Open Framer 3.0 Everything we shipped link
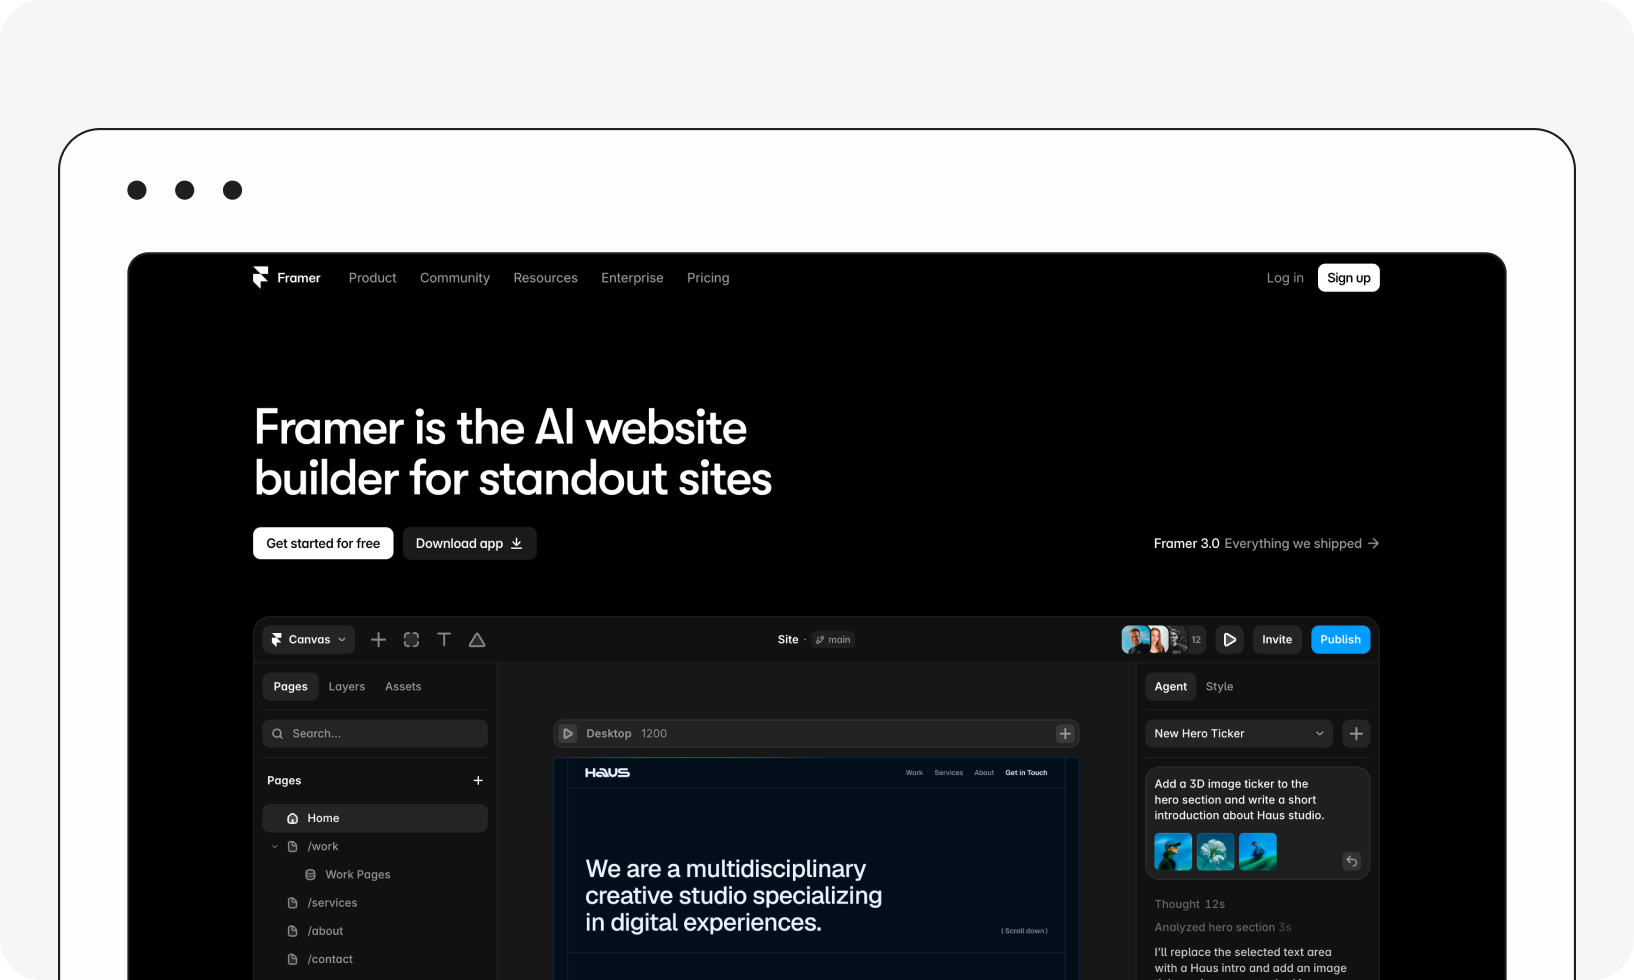The height and width of the screenshot is (980, 1634). [x=1266, y=543]
